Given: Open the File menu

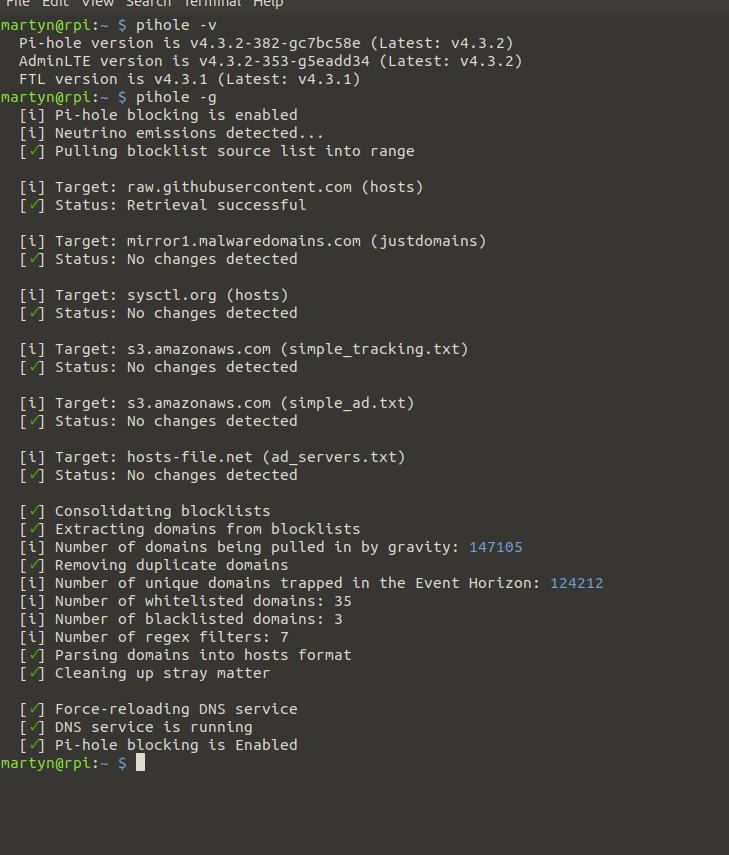Looking at the screenshot, I should [x=17, y=3].
